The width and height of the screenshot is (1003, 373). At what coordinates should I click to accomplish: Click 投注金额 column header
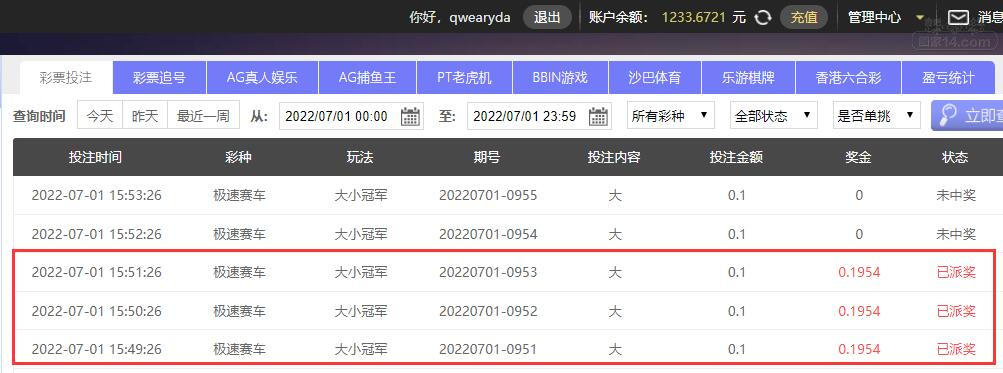pos(736,157)
